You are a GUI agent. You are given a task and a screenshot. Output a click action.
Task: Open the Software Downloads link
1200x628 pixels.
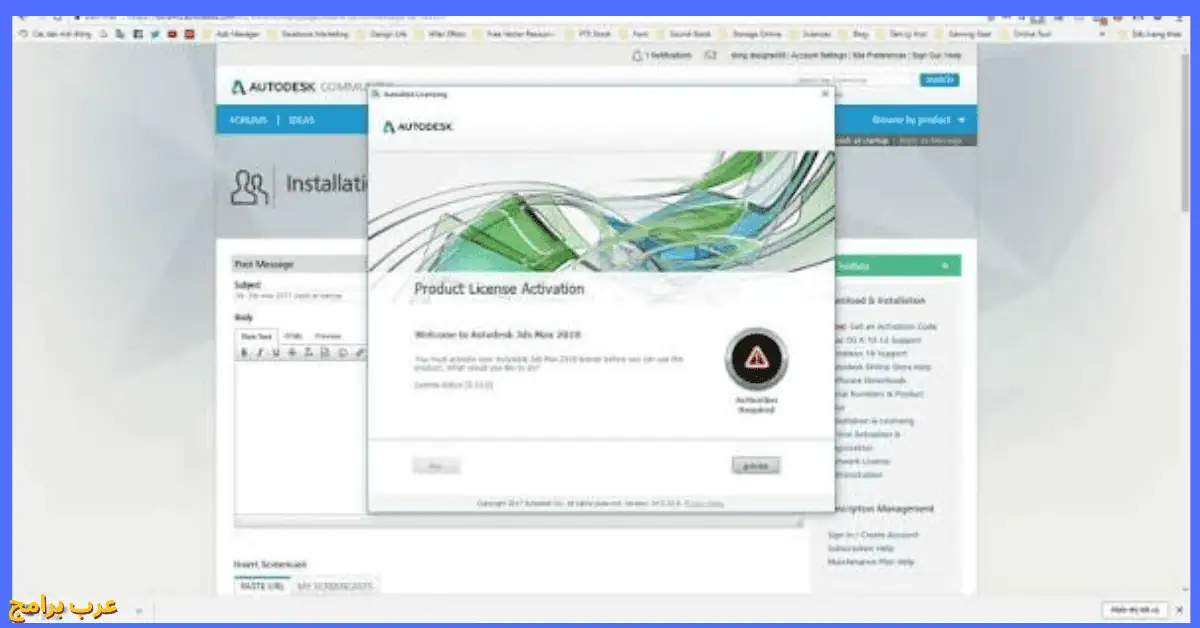870,381
